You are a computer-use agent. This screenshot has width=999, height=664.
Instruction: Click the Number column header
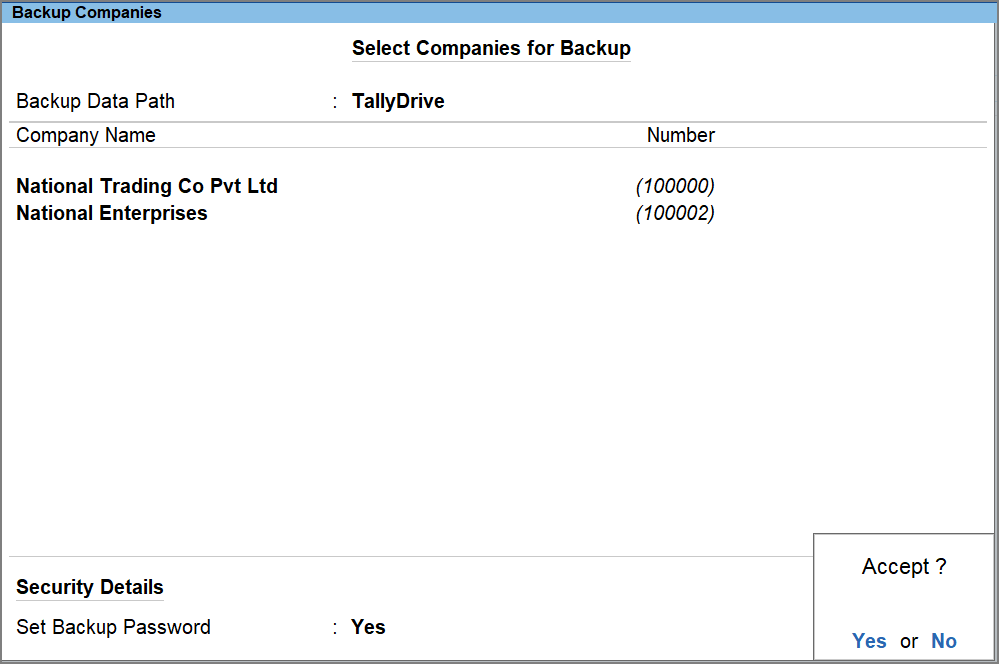tap(680, 135)
